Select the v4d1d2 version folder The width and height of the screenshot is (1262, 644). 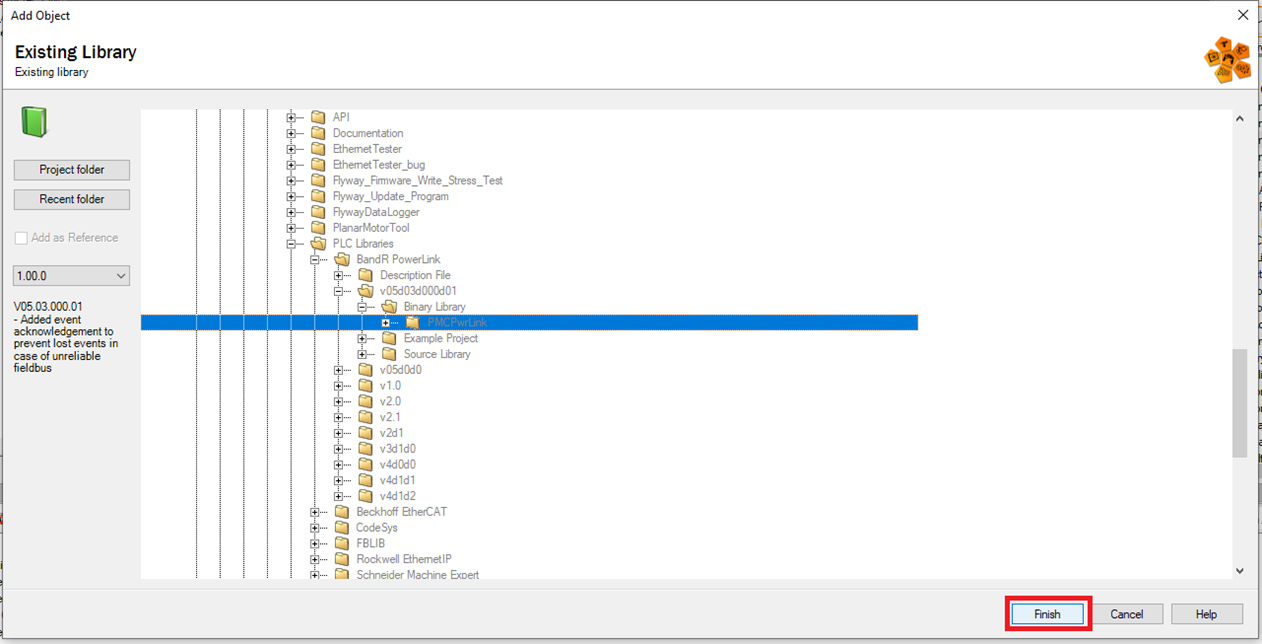pyautogui.click(x=397, y=496)
